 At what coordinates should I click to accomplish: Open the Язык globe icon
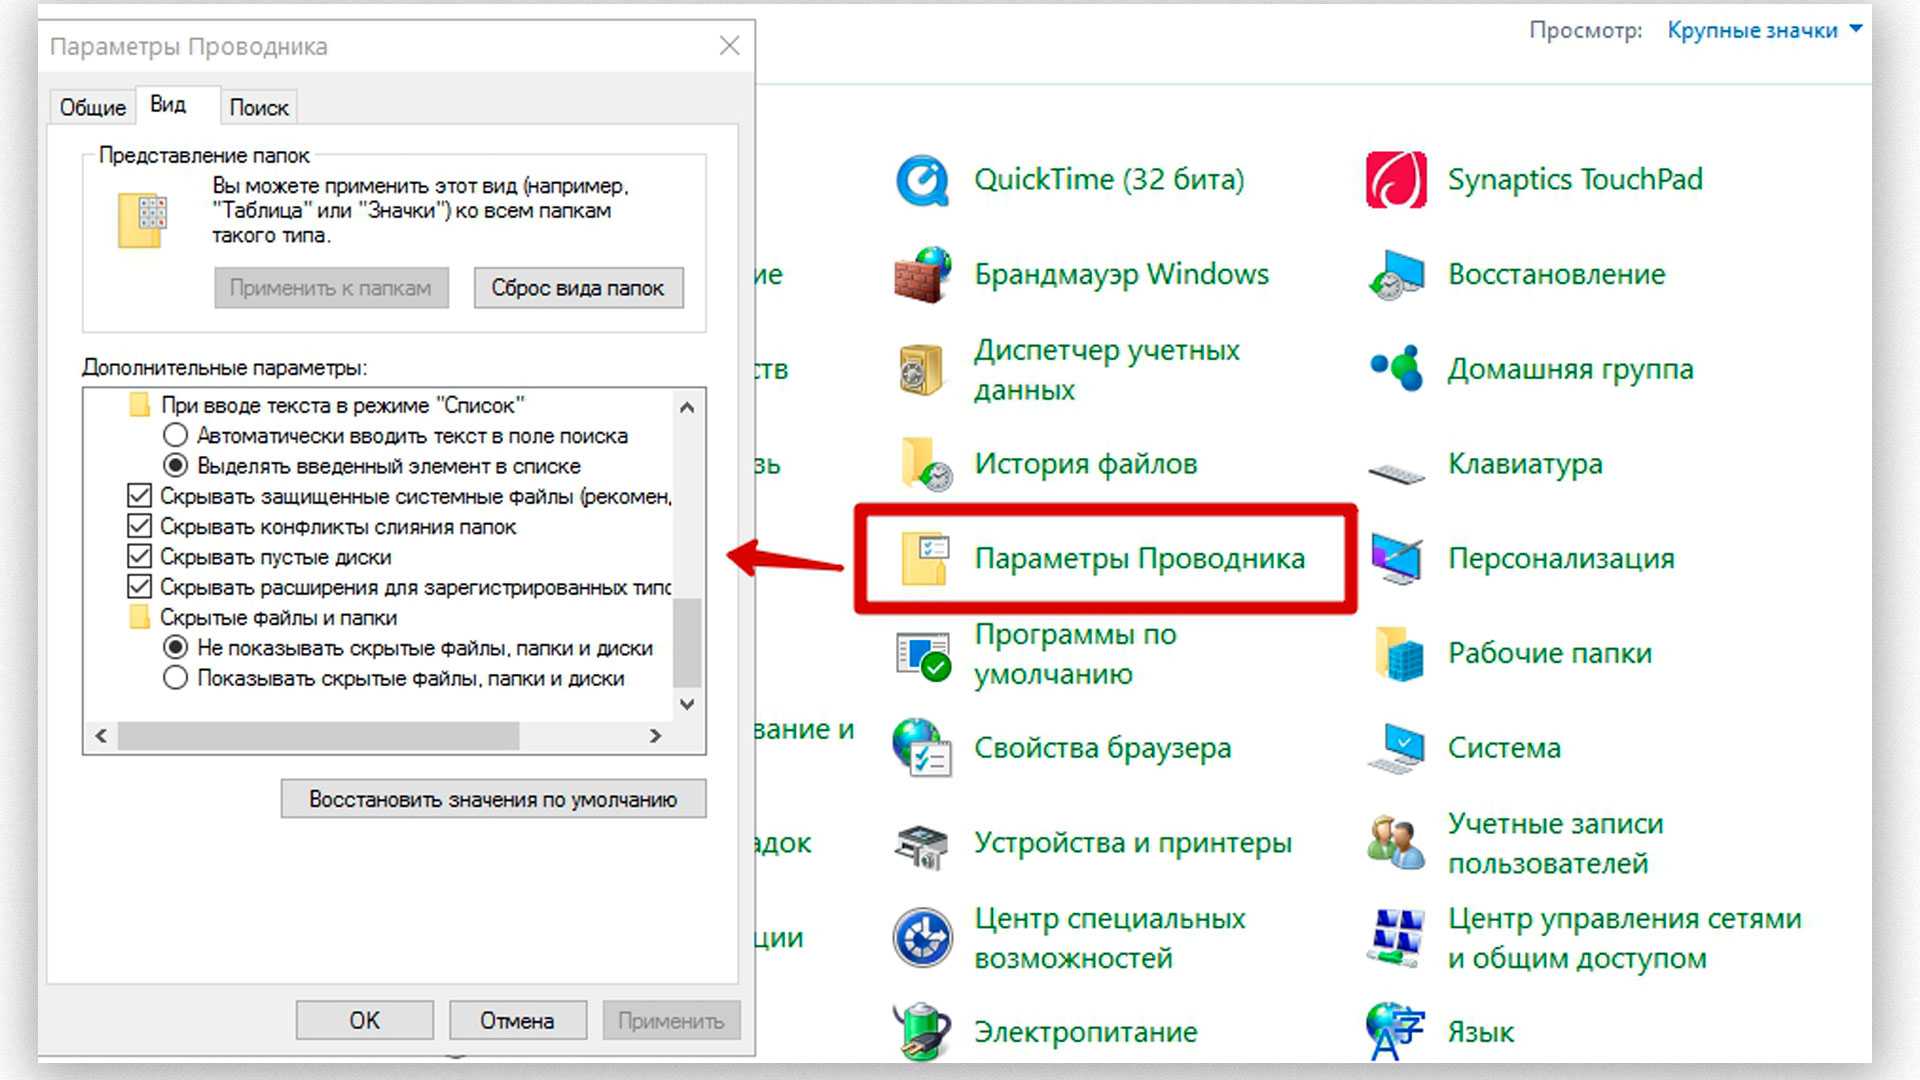(1395, 1031)
